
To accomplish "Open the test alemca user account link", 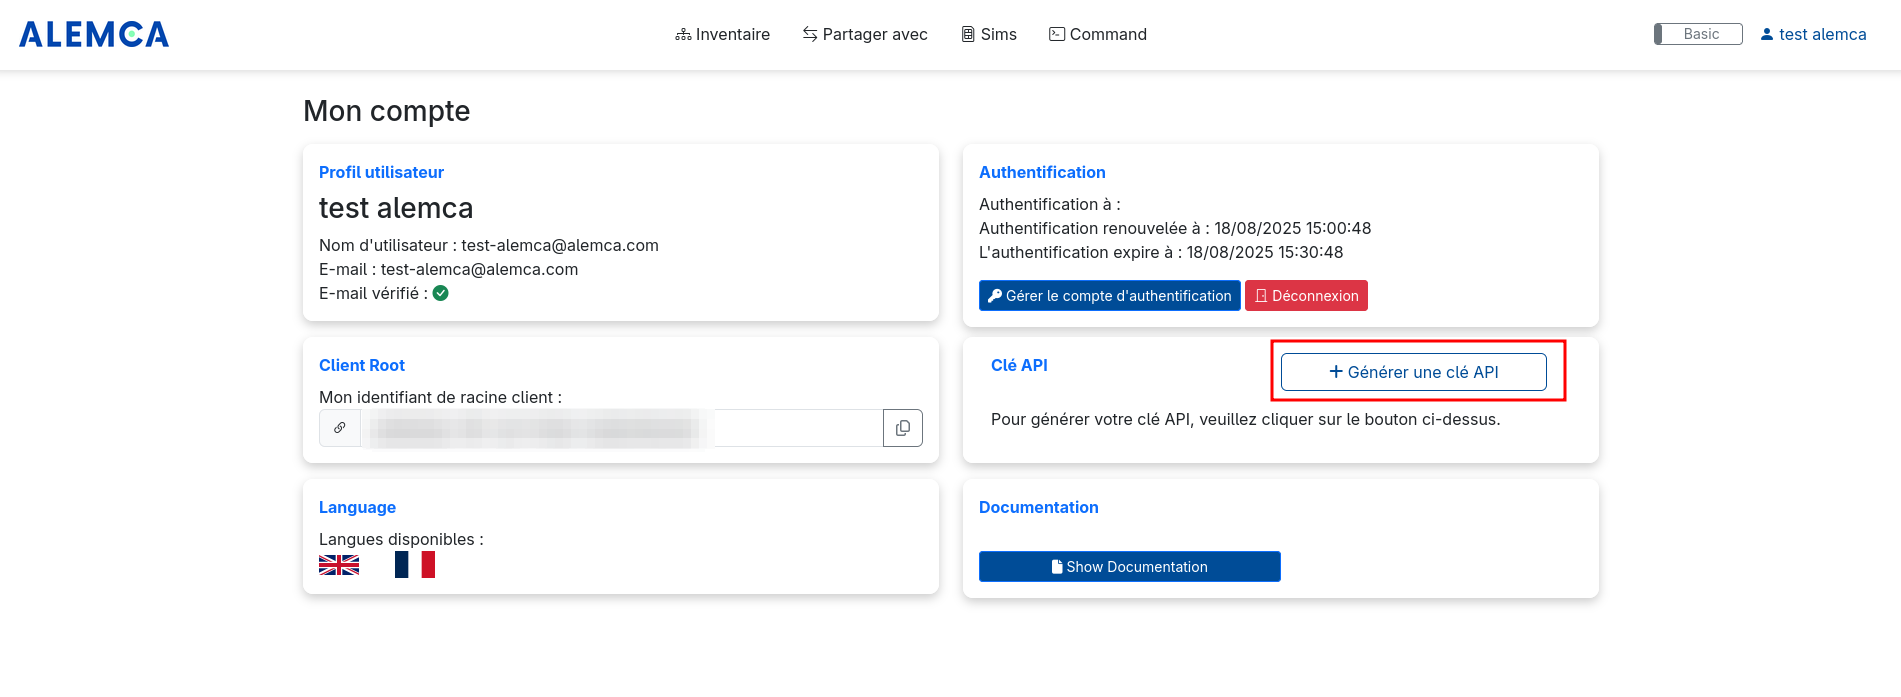I will click(1813, 34).
